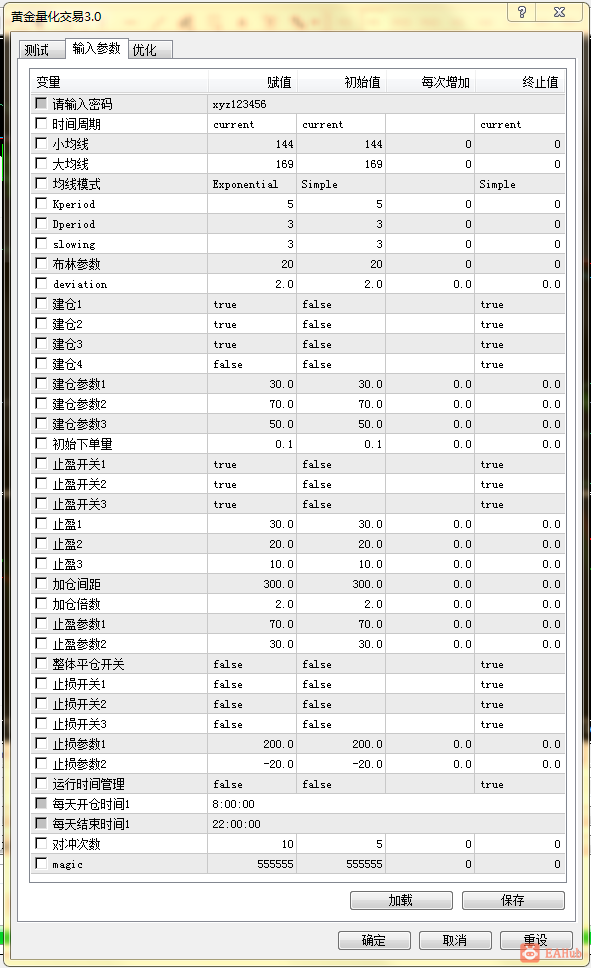The width and height of the screenshot is (591, 968).
Task: Tick the 时间周期 checkbox
Action: point(41,123)
